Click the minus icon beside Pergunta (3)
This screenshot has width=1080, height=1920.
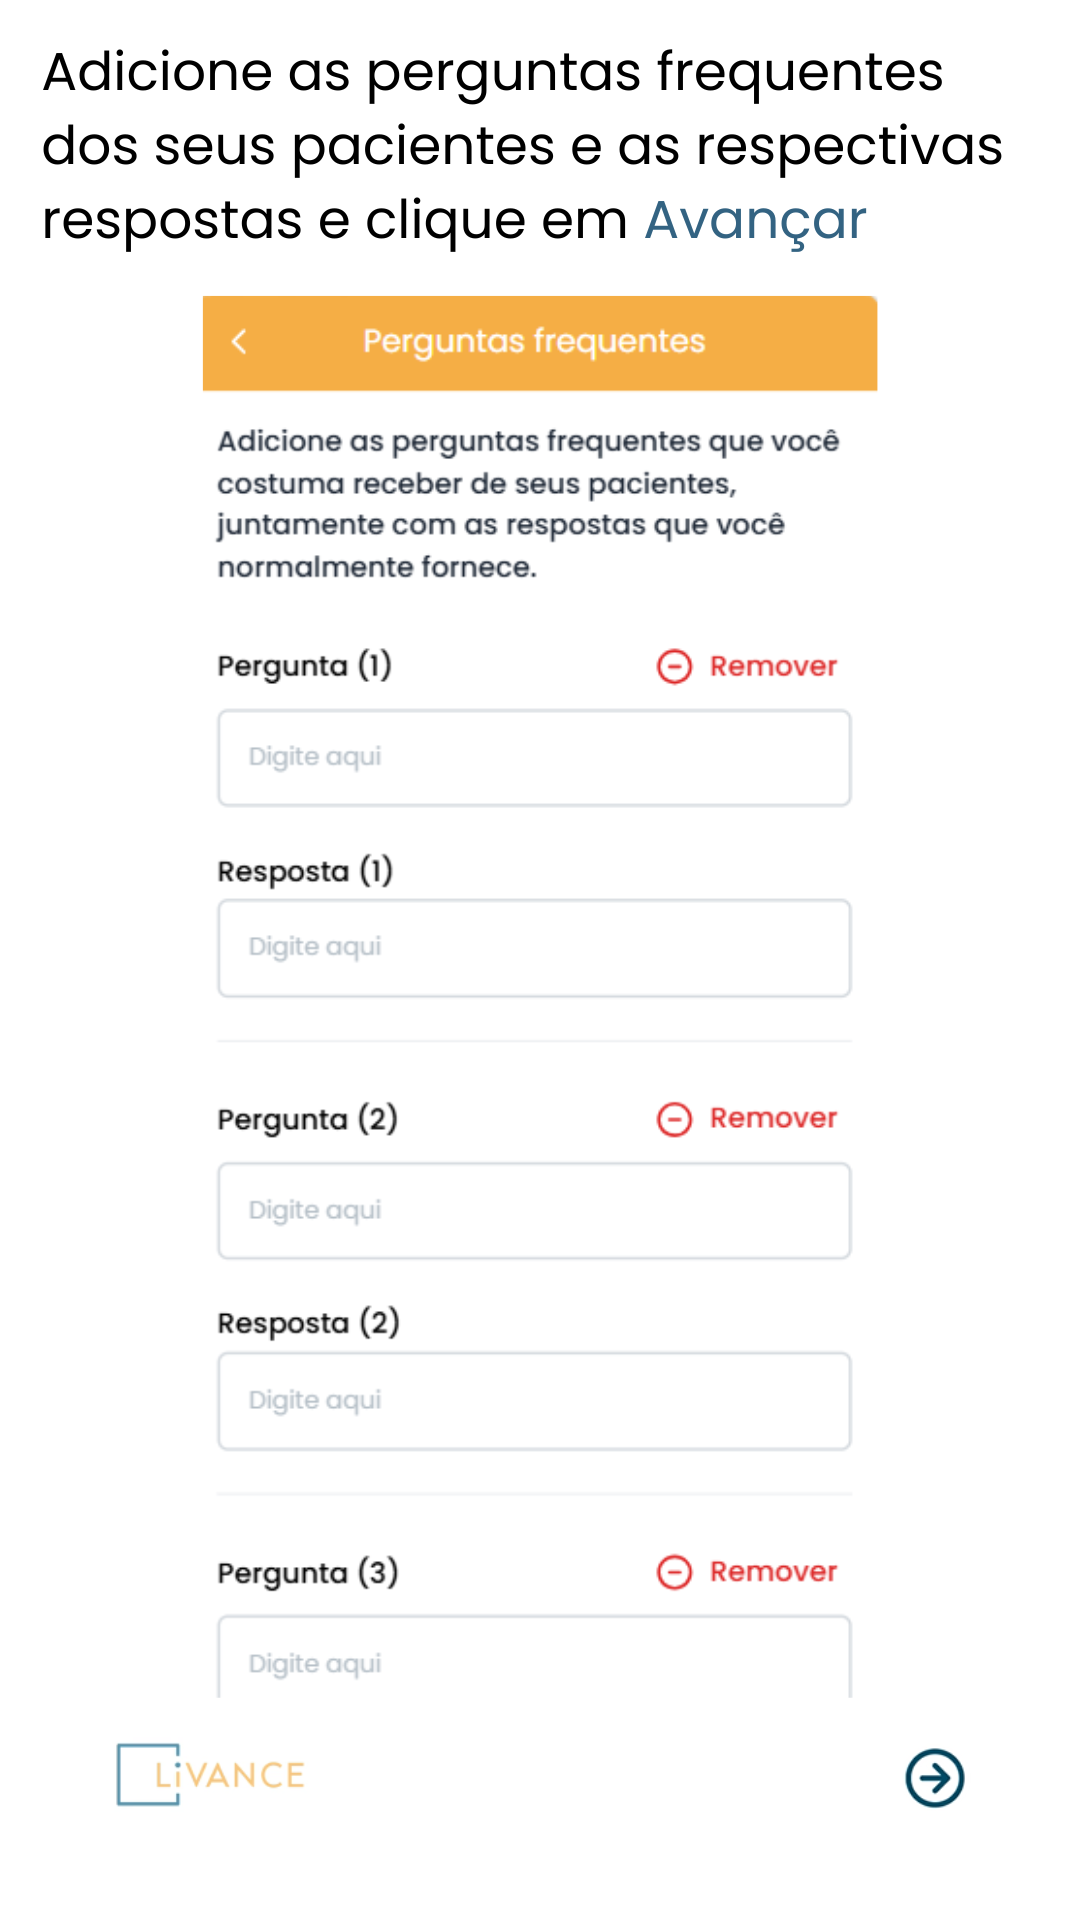click(x=675, y=1572)
